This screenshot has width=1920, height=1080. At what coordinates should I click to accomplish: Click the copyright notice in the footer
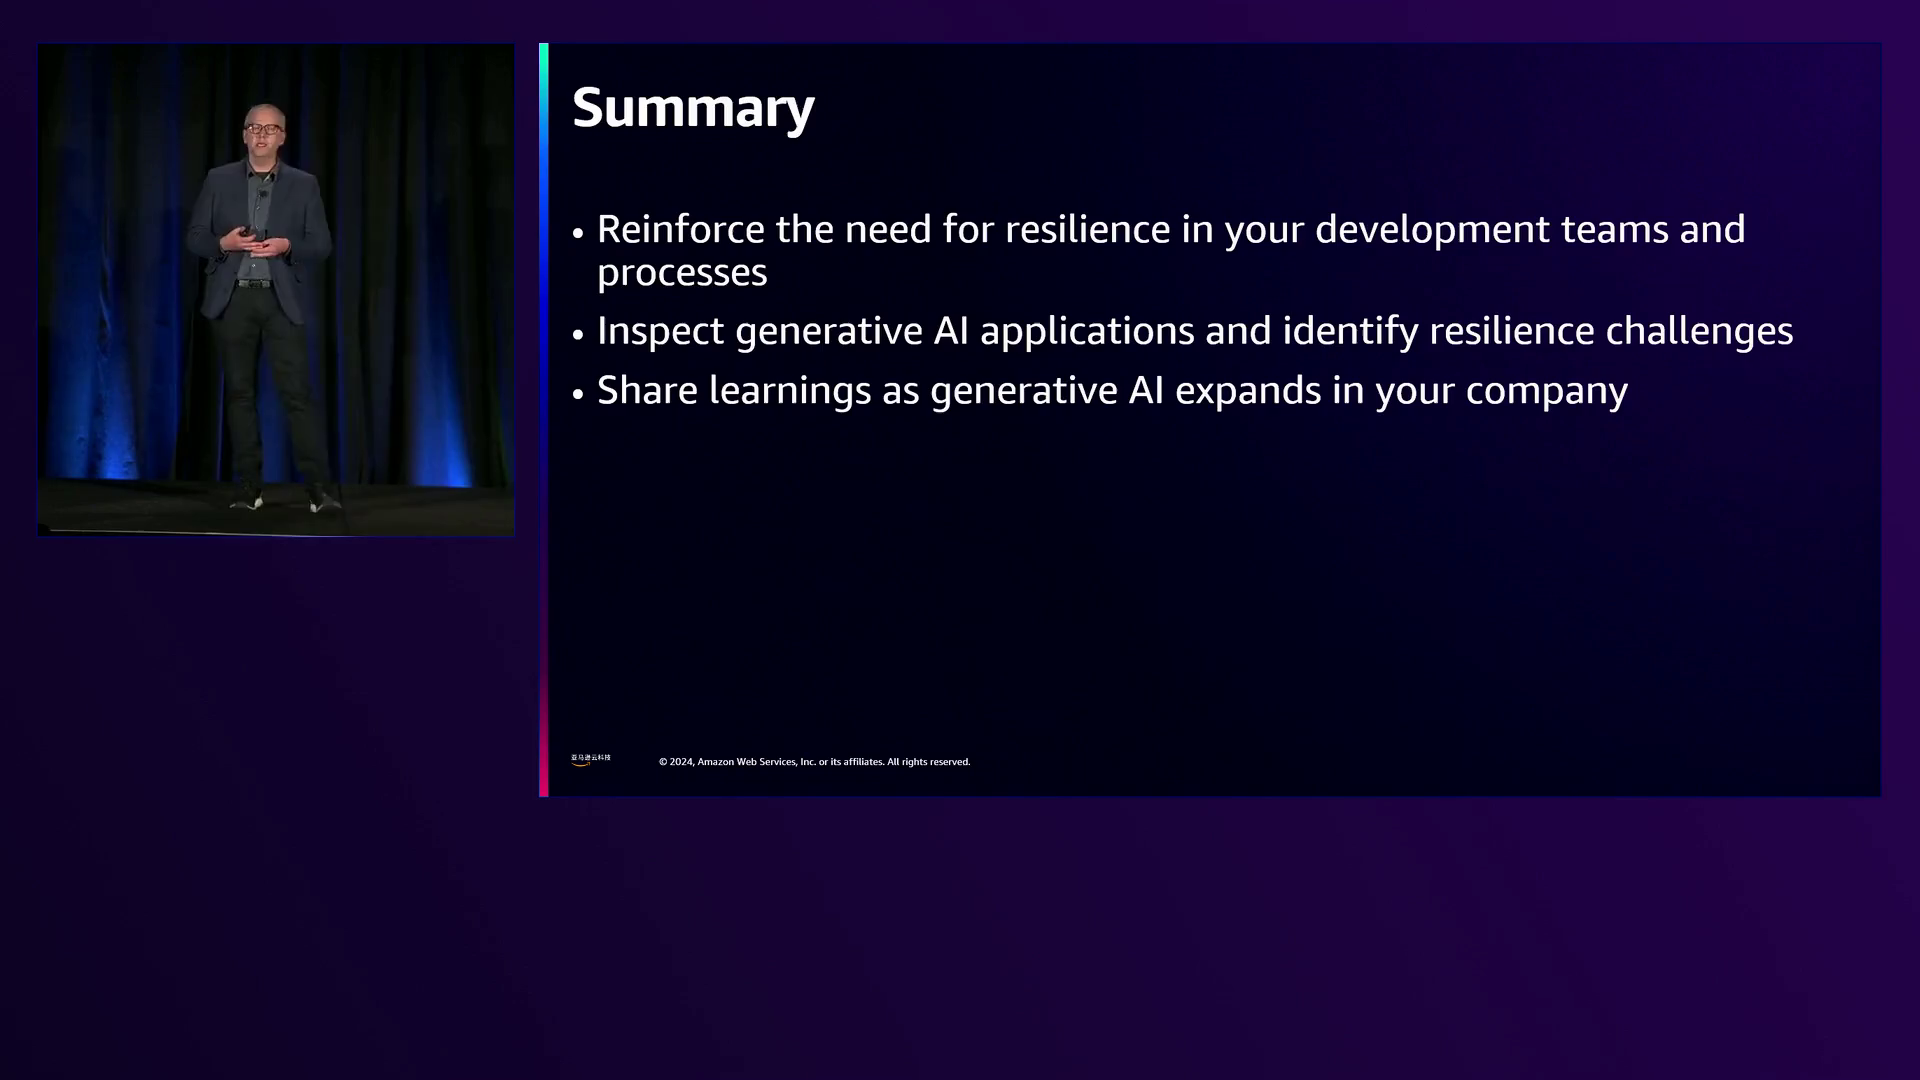(814, 762)
